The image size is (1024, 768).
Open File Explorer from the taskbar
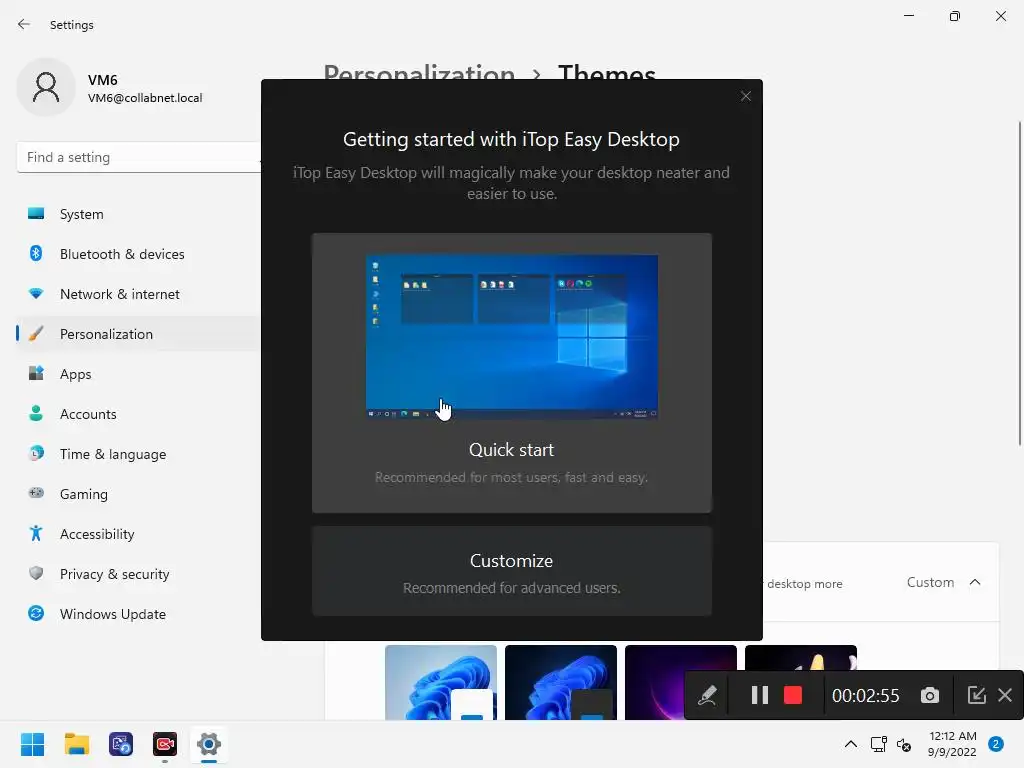click(x=76, y=744)
